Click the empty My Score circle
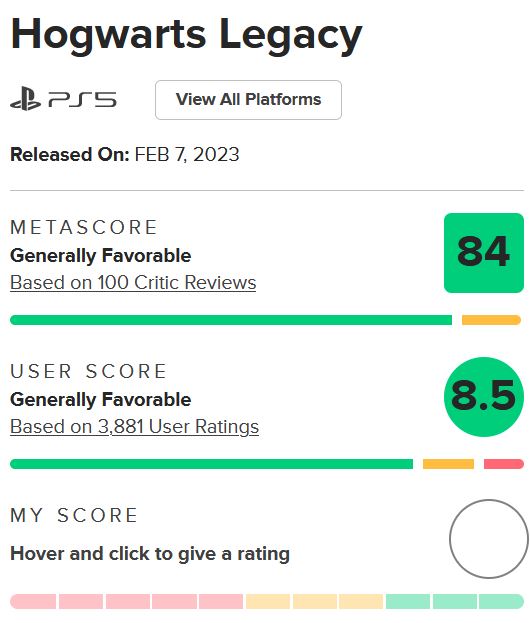Image resolution: width=530 pixels, height=623 pixels. [x=489, y=539]
